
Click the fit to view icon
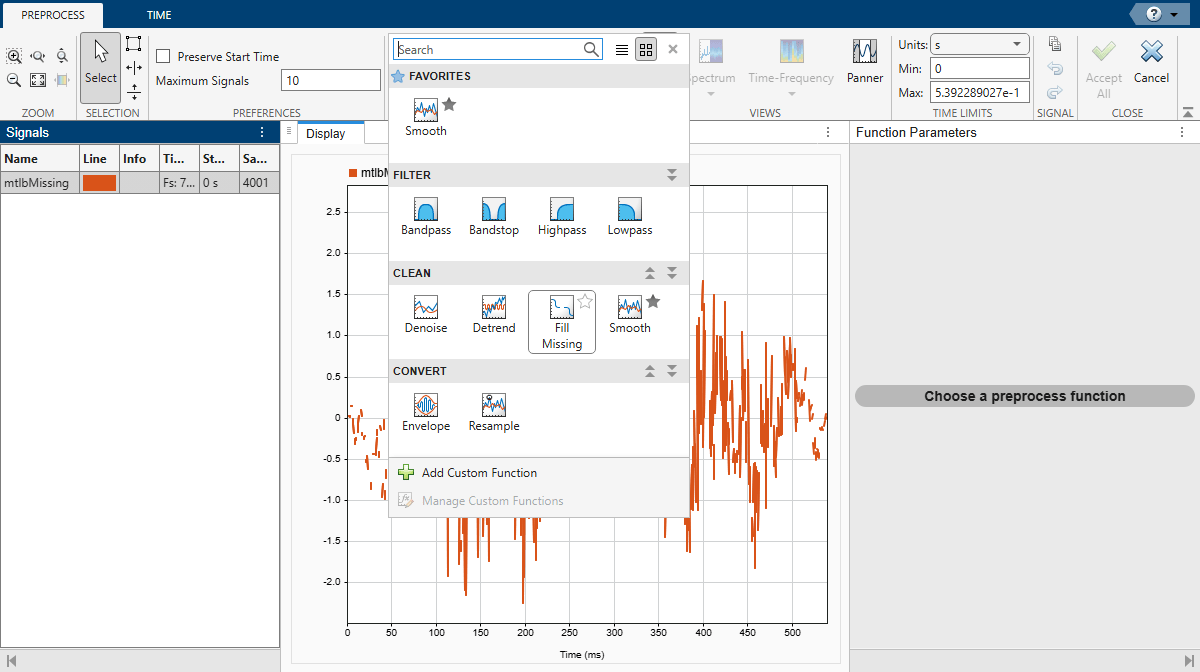tap(38, 80)
